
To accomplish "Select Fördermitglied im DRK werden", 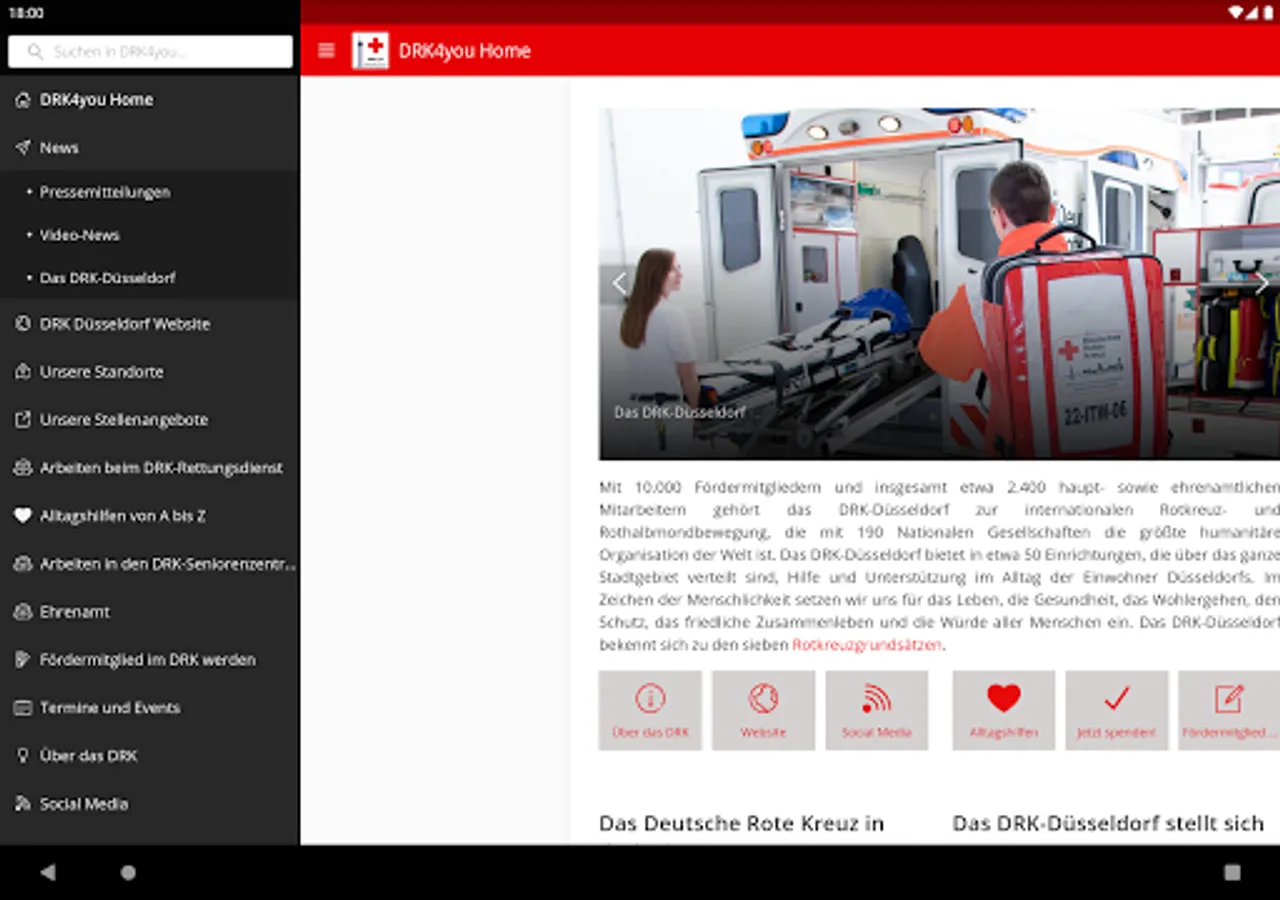I will pos(150,660).
